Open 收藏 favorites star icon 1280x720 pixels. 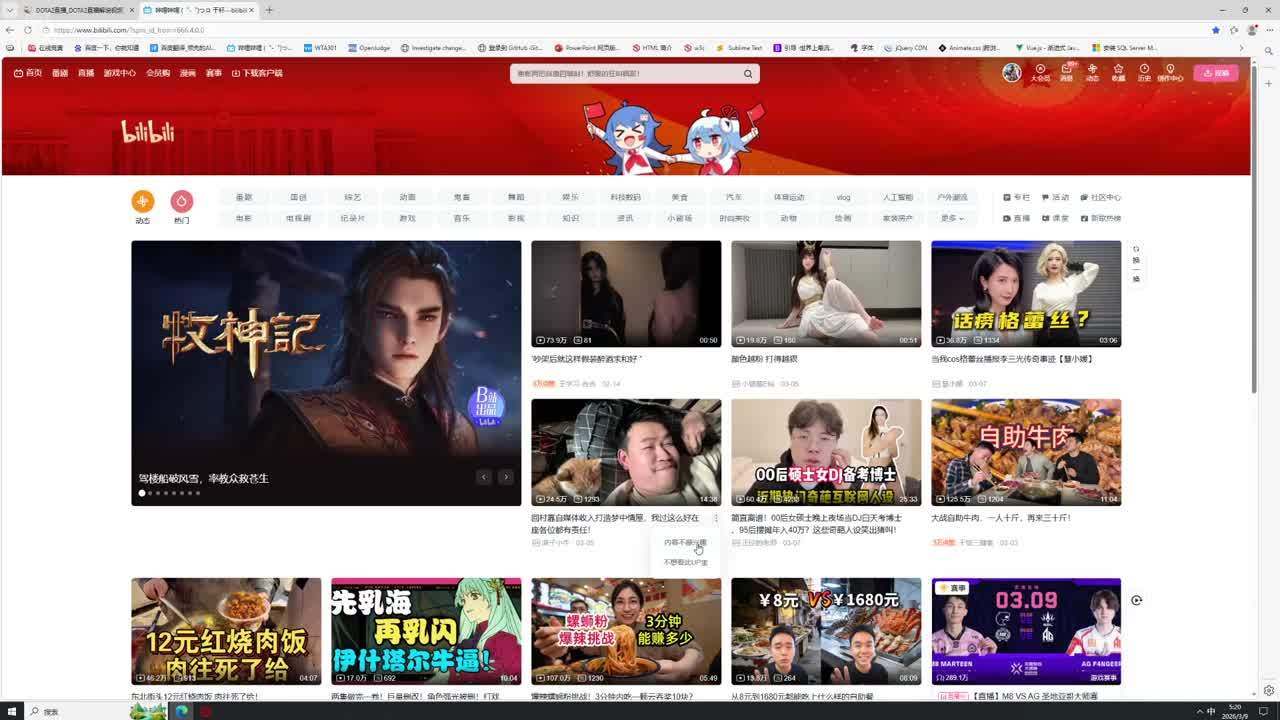tap(1118, 72)
